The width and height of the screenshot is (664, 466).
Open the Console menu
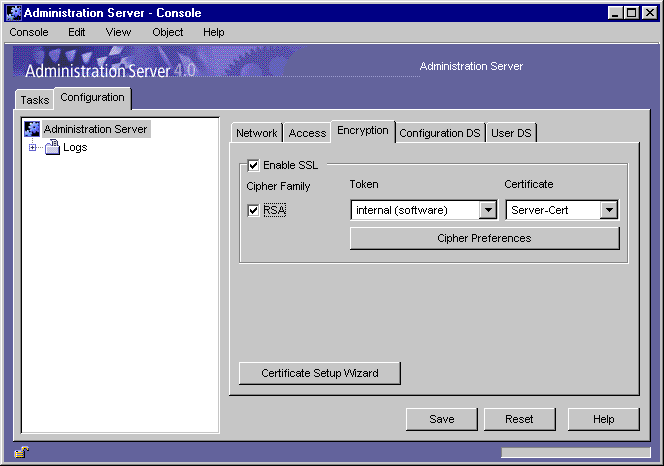(x=29, y=32)
